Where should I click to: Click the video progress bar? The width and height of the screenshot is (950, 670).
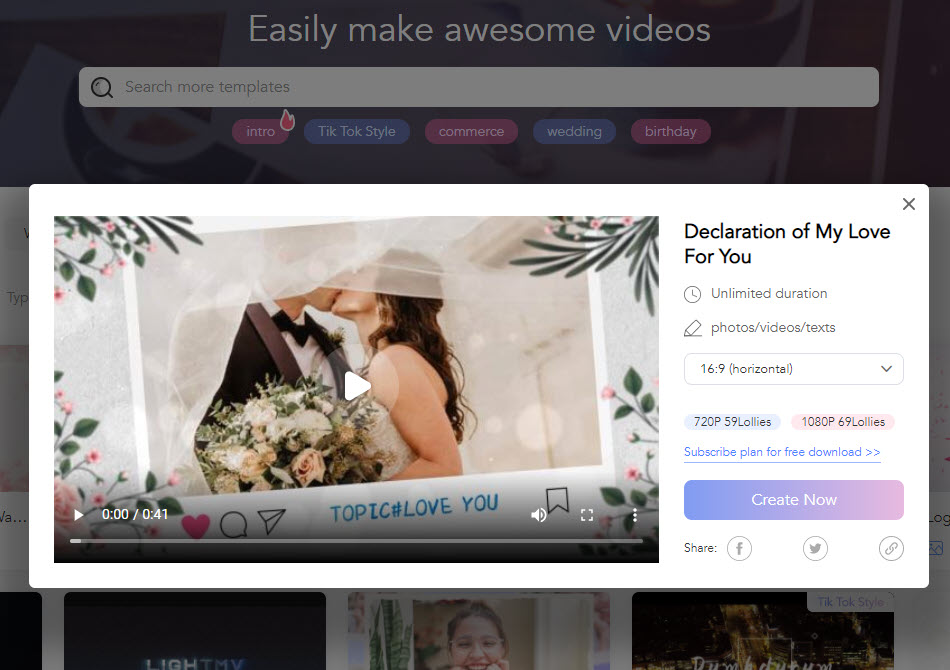(x=356, y=540)
